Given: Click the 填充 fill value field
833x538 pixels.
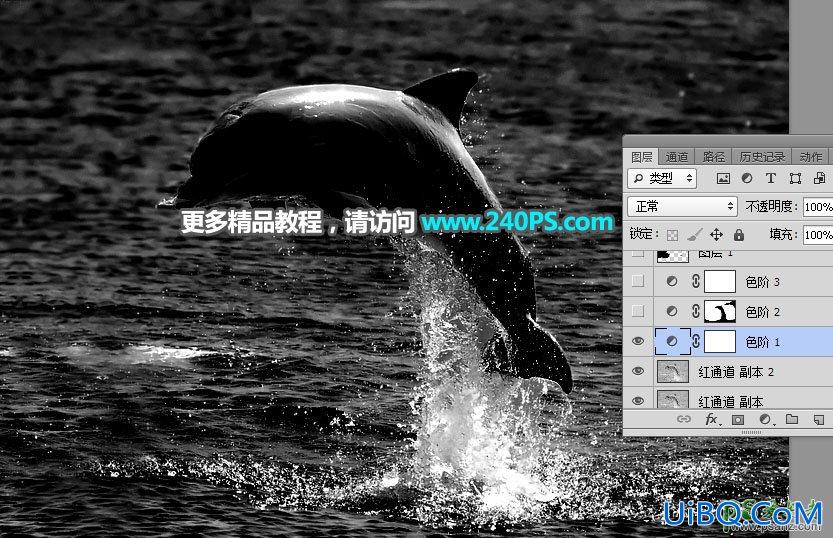Looking at the screenshot, I should coord(818,234).
